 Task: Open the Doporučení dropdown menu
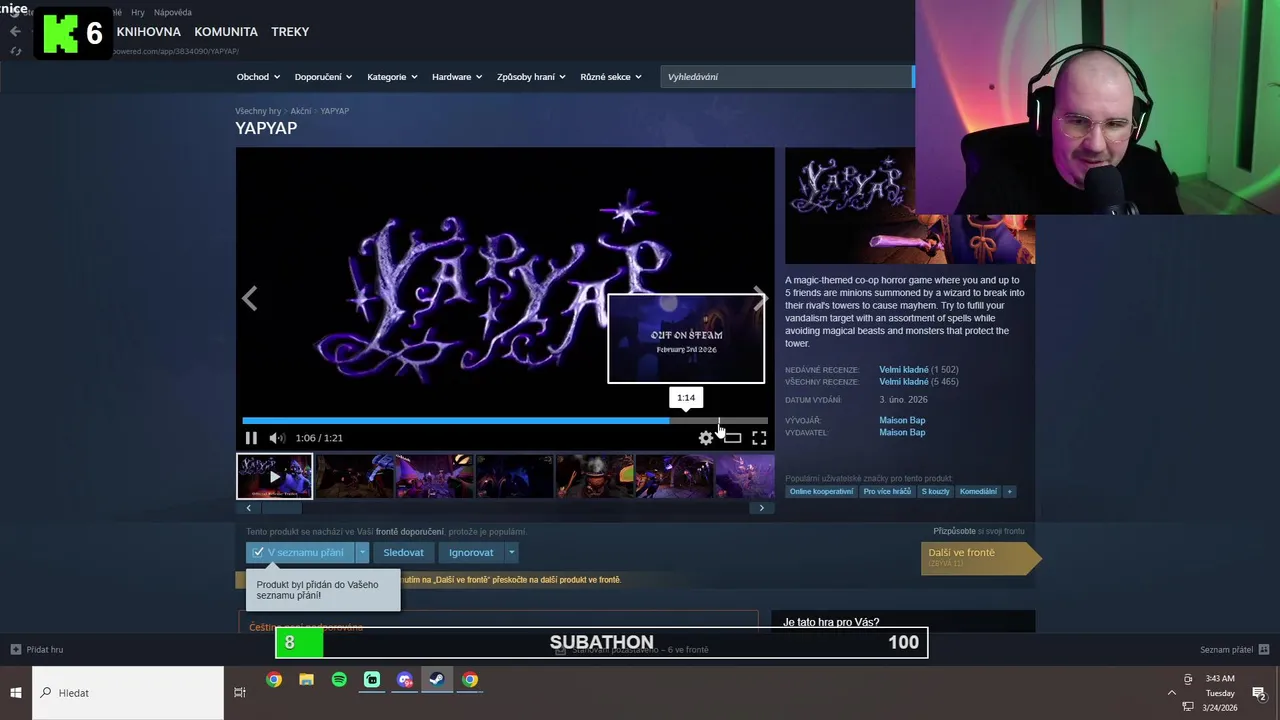323,77
